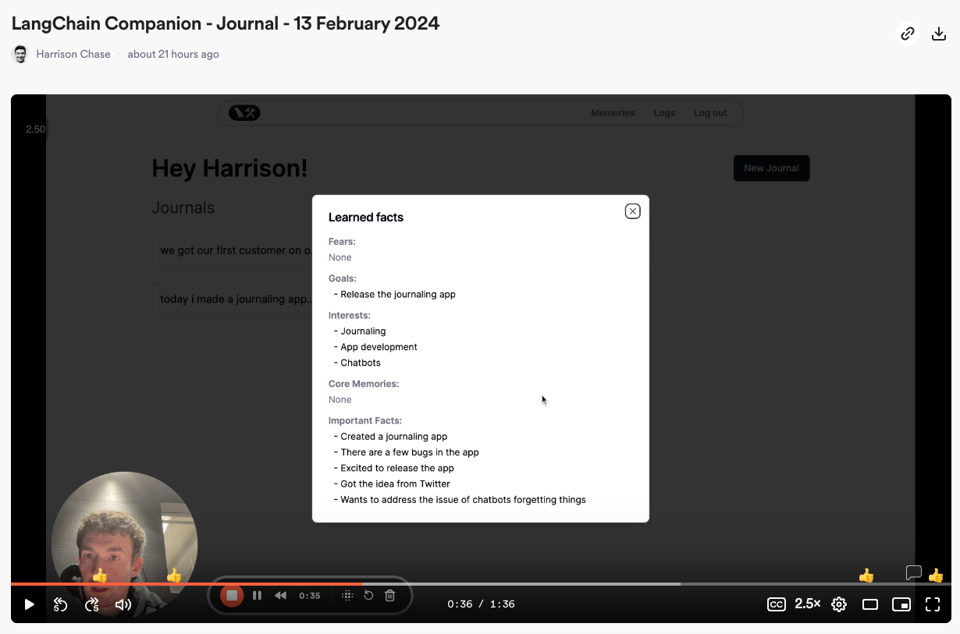Open video settings gear
The image size is (960, 634).
coord(839,604)
